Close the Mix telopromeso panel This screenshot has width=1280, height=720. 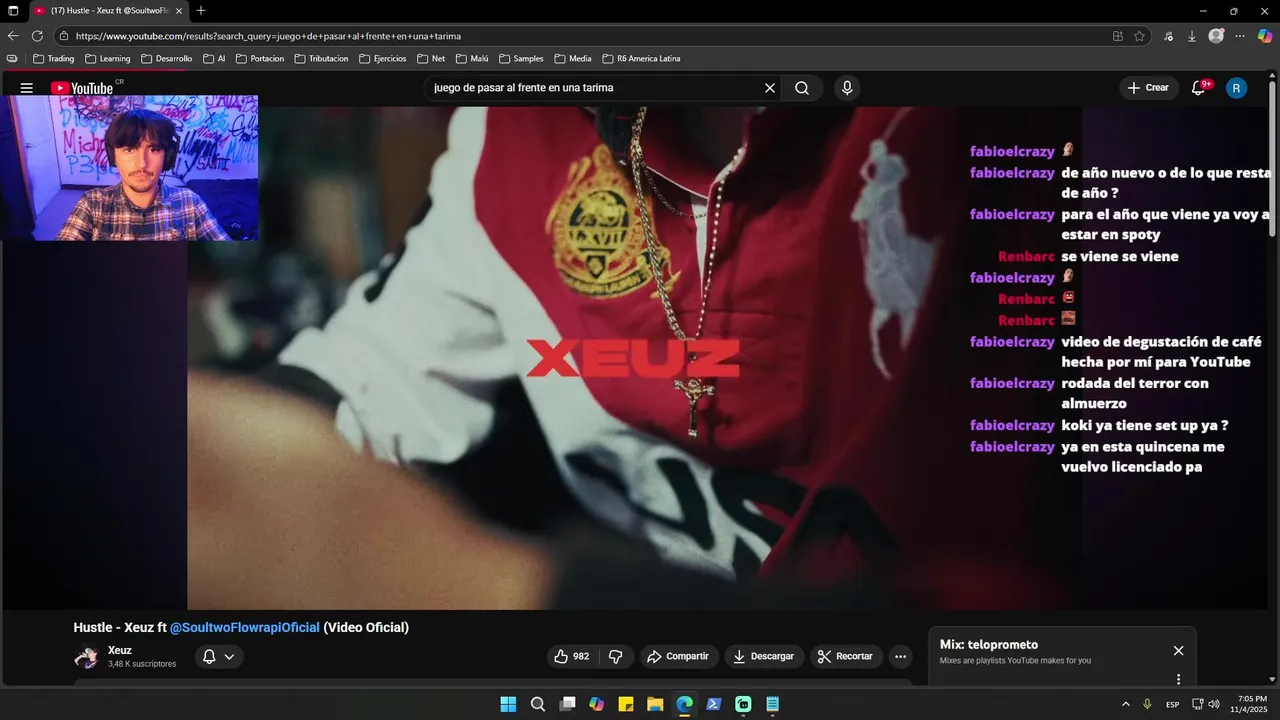pyautogui.click(x=1178, y=651)
